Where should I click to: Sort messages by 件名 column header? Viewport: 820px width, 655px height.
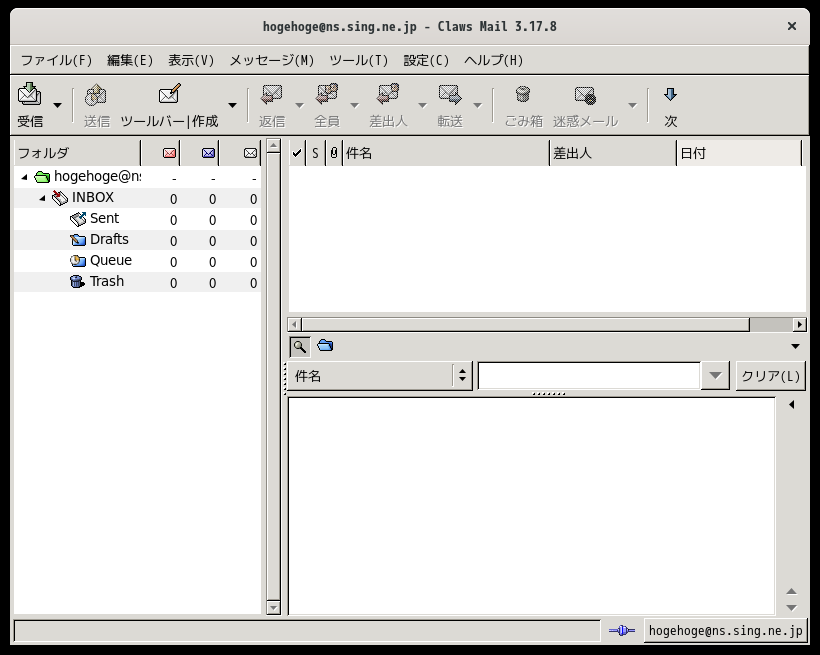(x=446, y=153)
